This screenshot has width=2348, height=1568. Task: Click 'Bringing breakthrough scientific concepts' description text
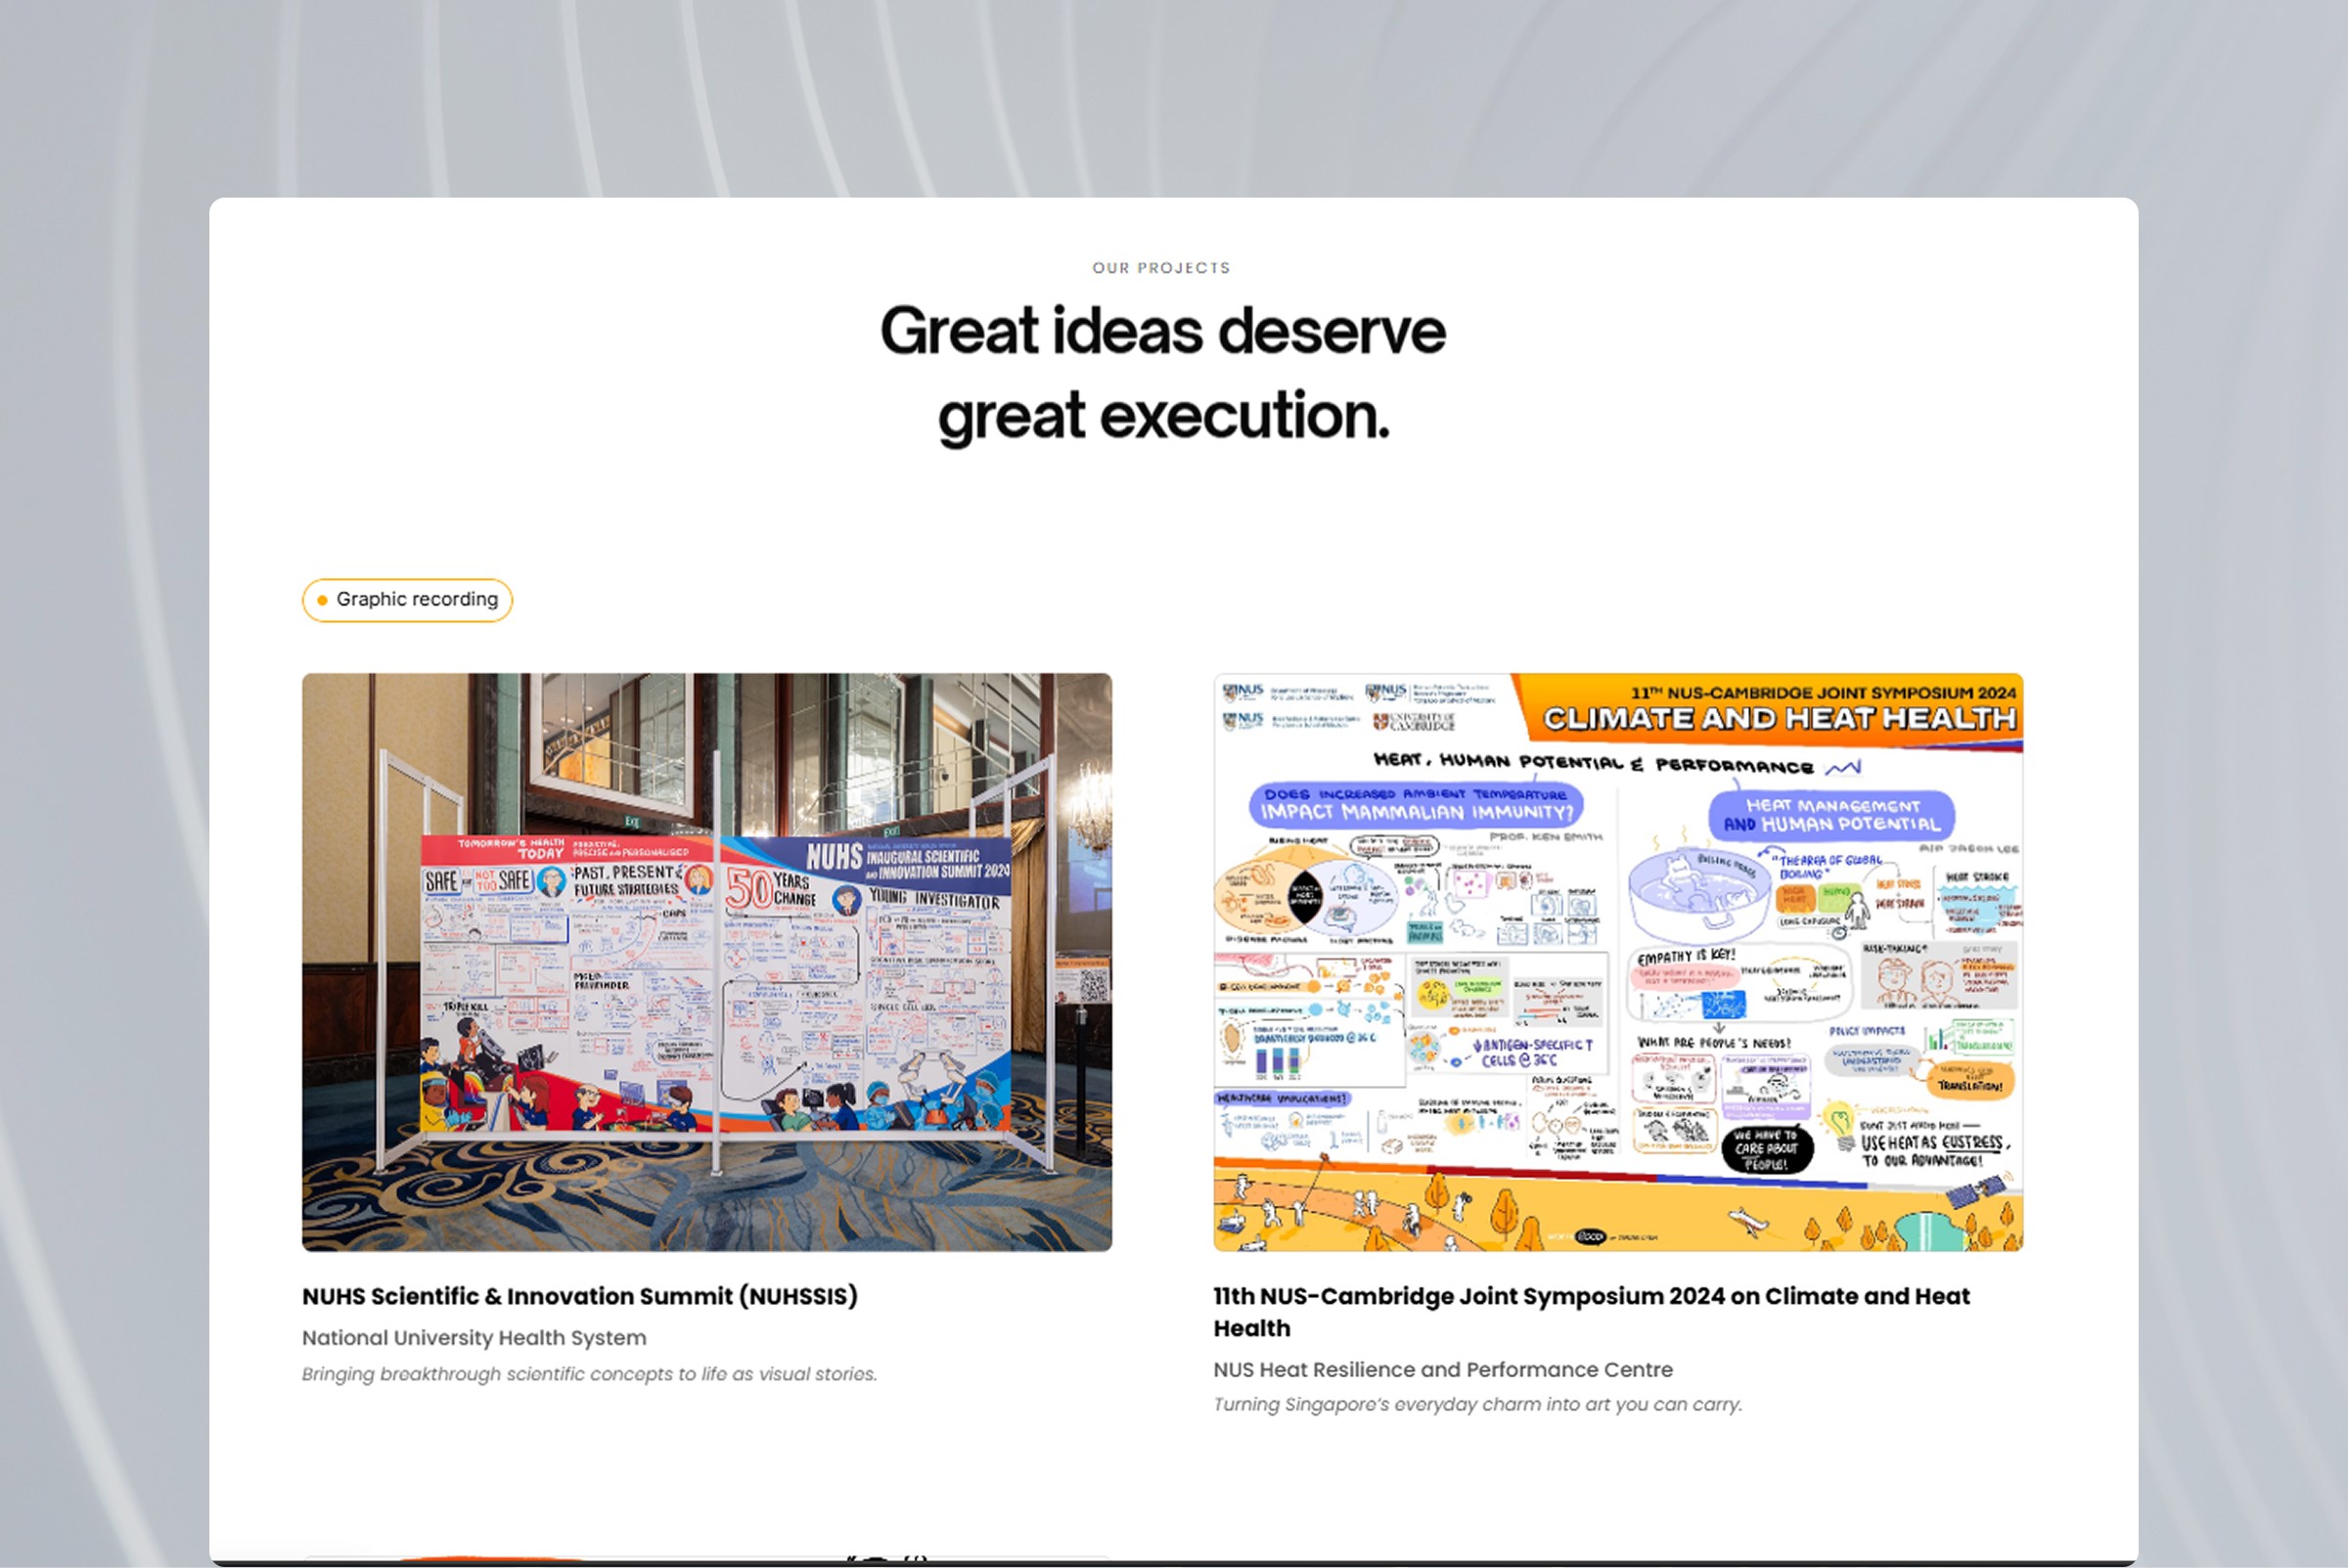[589, 1374]
